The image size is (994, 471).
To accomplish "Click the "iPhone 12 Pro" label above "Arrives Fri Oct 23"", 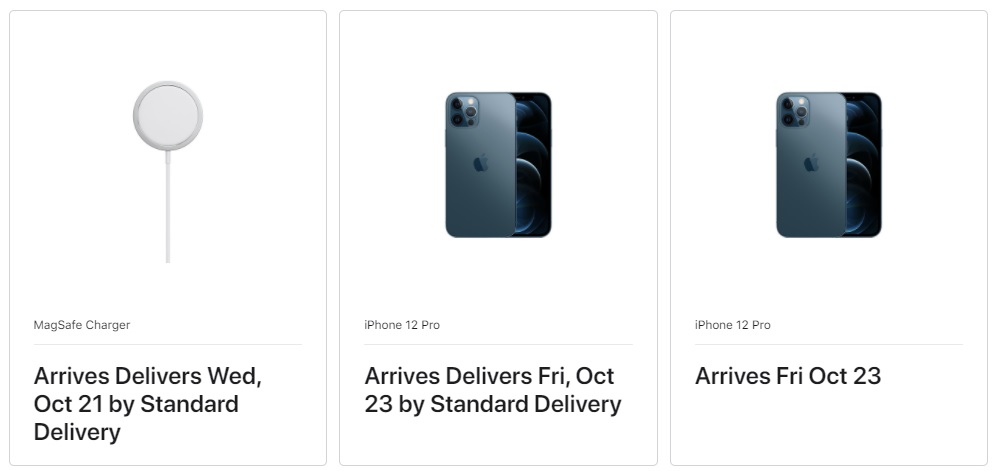I will coord(733,325).
